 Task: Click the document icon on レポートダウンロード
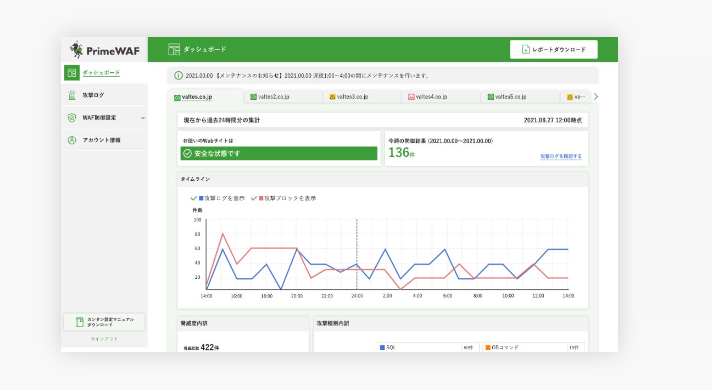(526, 49)
